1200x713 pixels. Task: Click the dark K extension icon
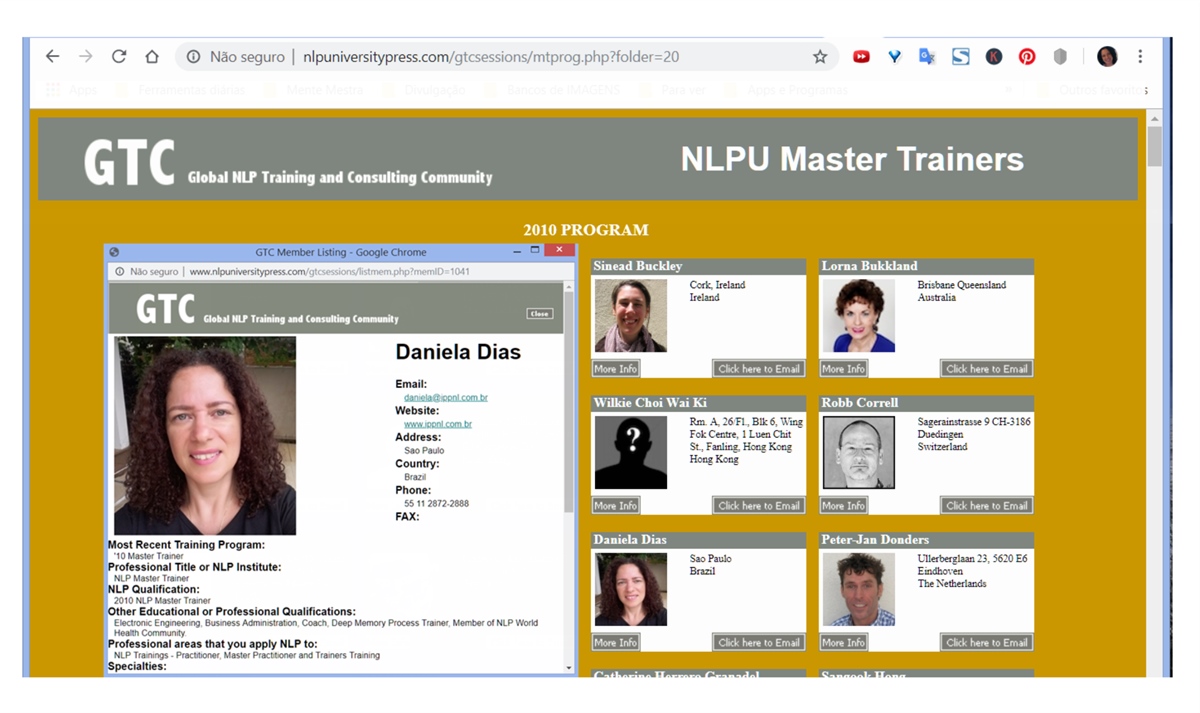coord(994,57)
